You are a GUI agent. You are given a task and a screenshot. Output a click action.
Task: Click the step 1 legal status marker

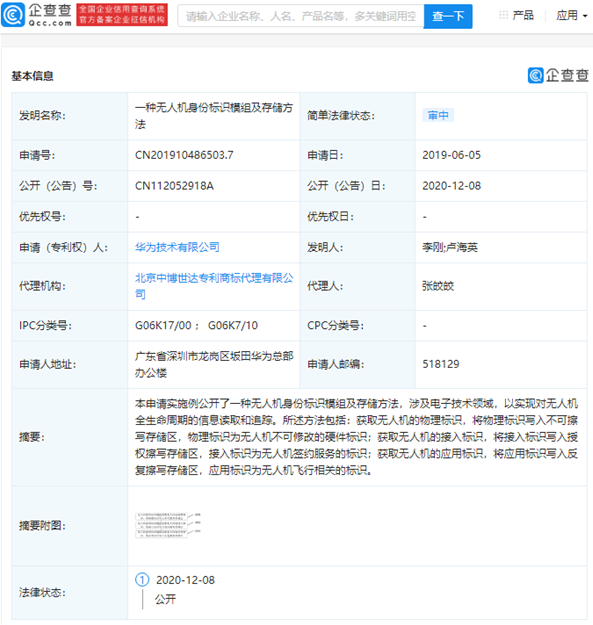point(142,580)
